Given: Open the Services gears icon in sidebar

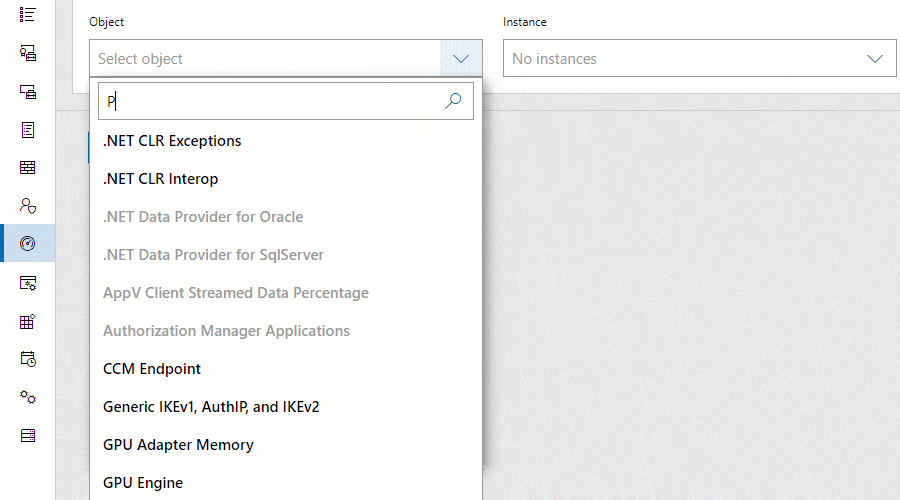Looking at the screenshot, I should point(28,397).
